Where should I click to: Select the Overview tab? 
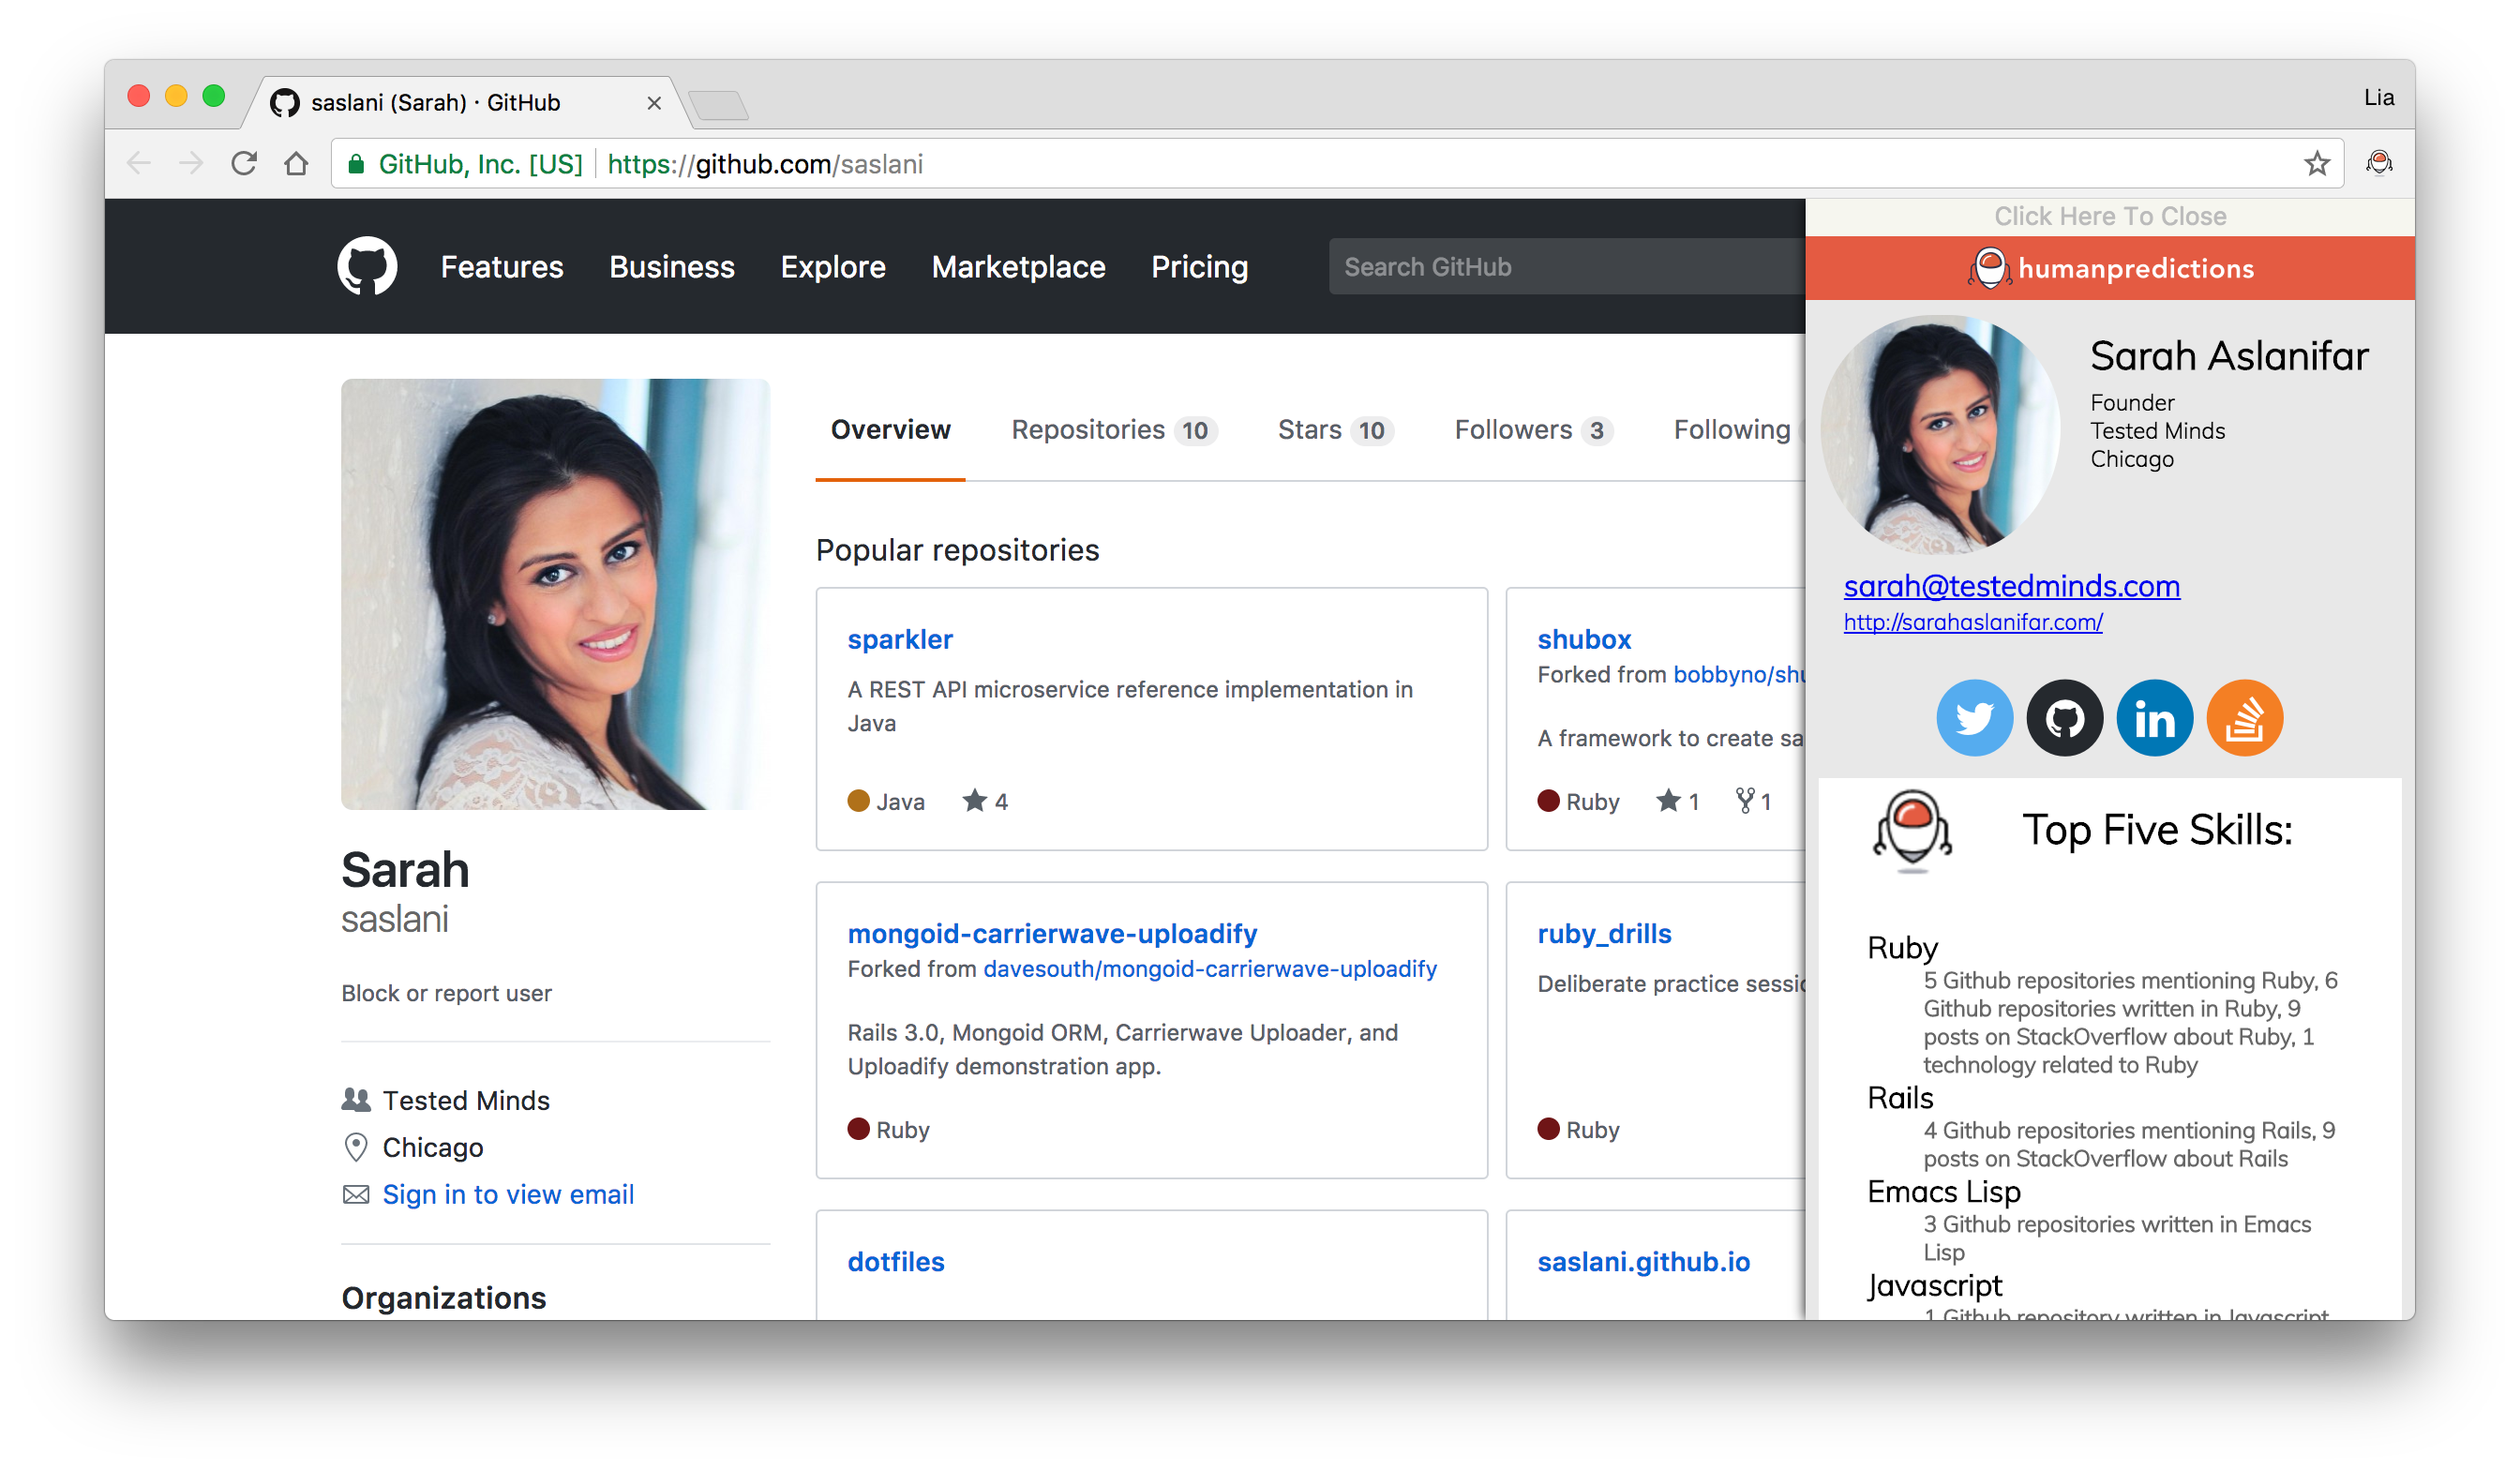(890, 430)
